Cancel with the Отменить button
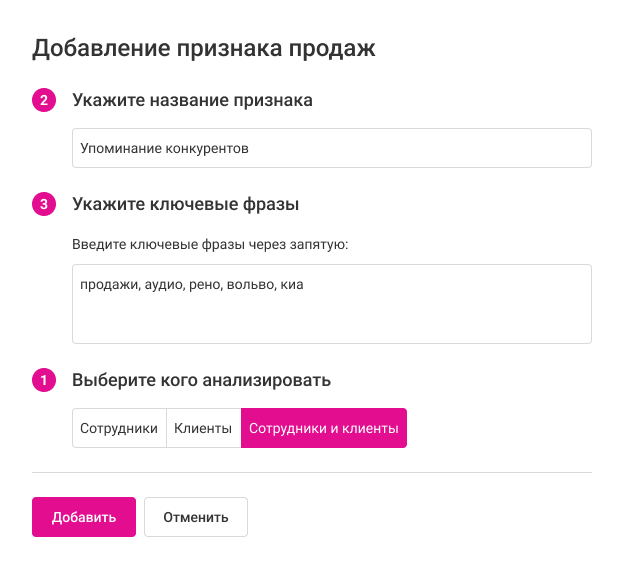The width and height of the screenshot is (624, 569). [196, 517]
